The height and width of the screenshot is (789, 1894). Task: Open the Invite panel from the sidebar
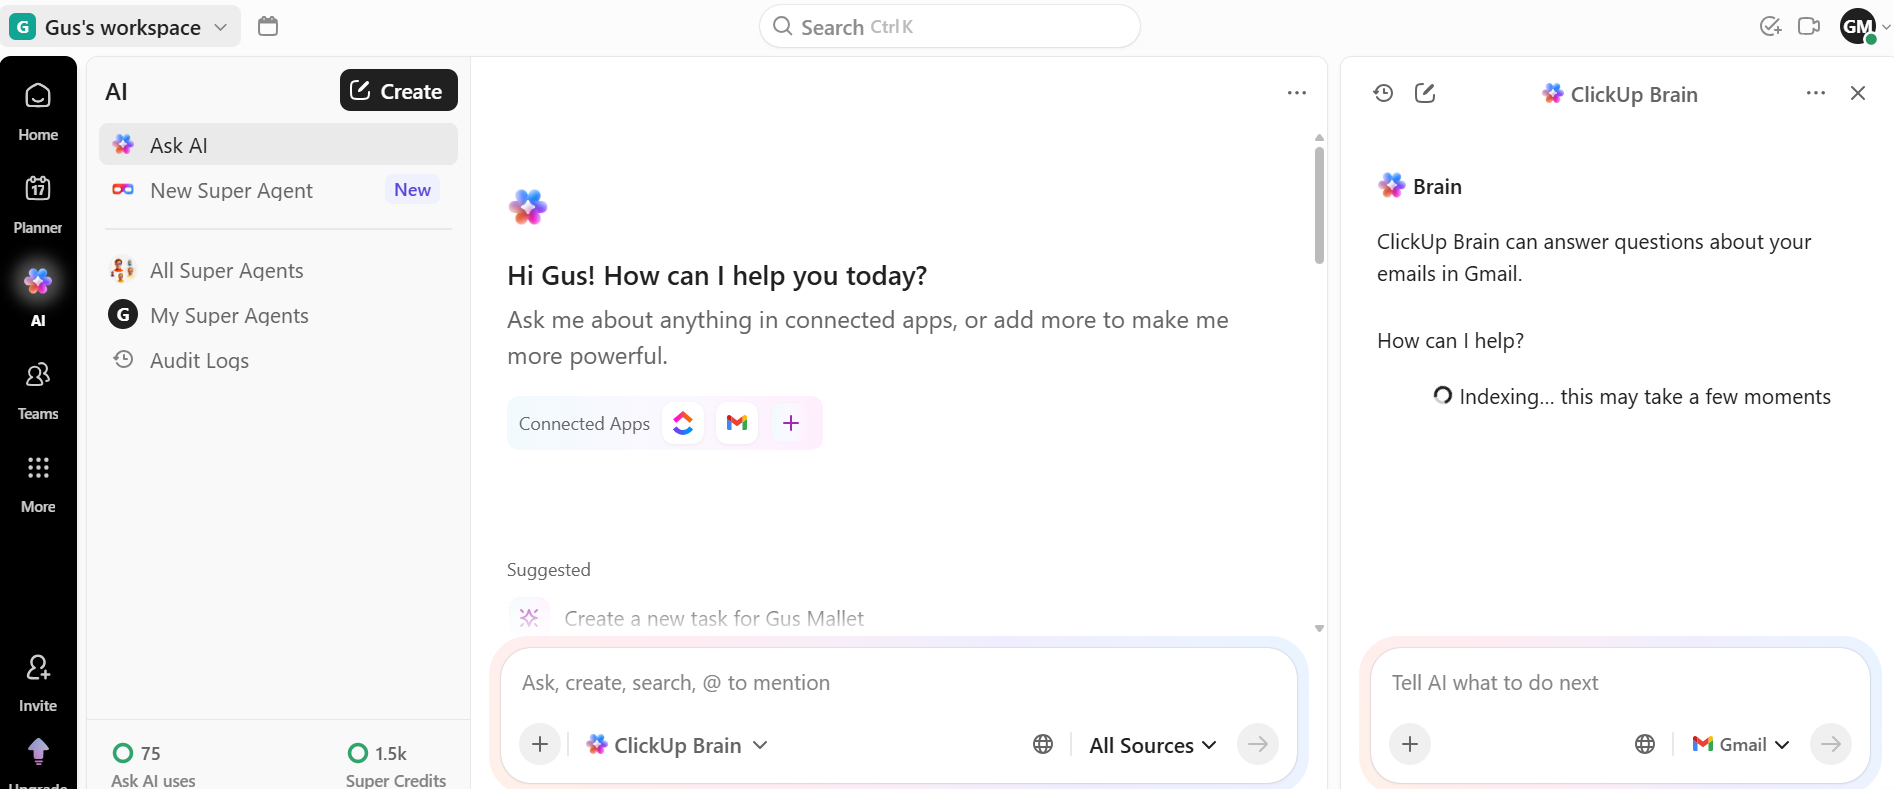38,680
